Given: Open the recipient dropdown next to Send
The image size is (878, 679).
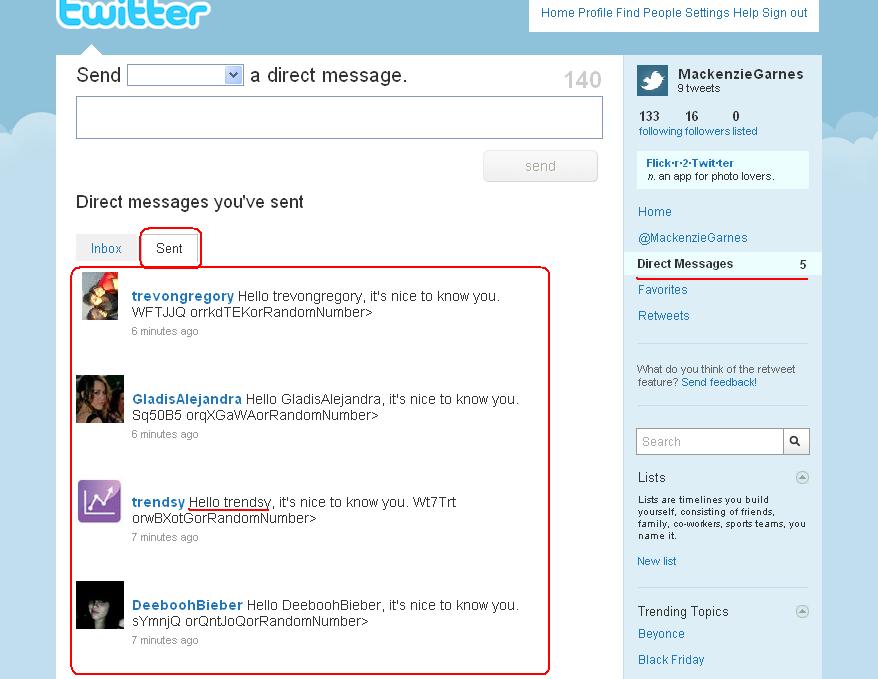Looking at the screenshot, I should 185,75.
